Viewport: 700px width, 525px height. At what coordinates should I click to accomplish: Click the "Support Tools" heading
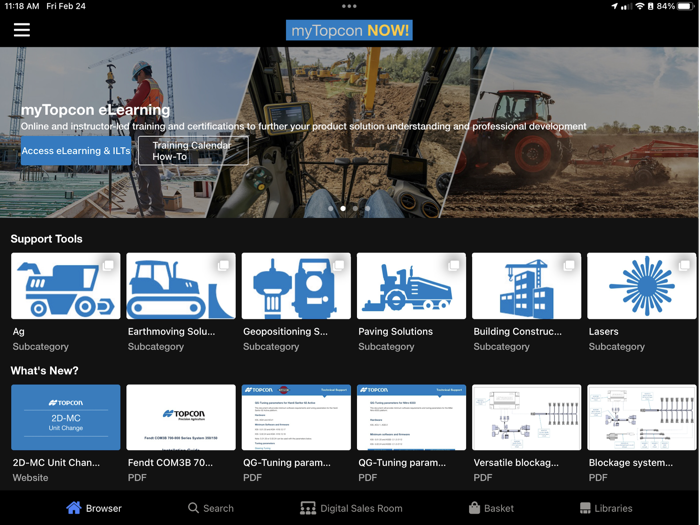click(46, 239)
